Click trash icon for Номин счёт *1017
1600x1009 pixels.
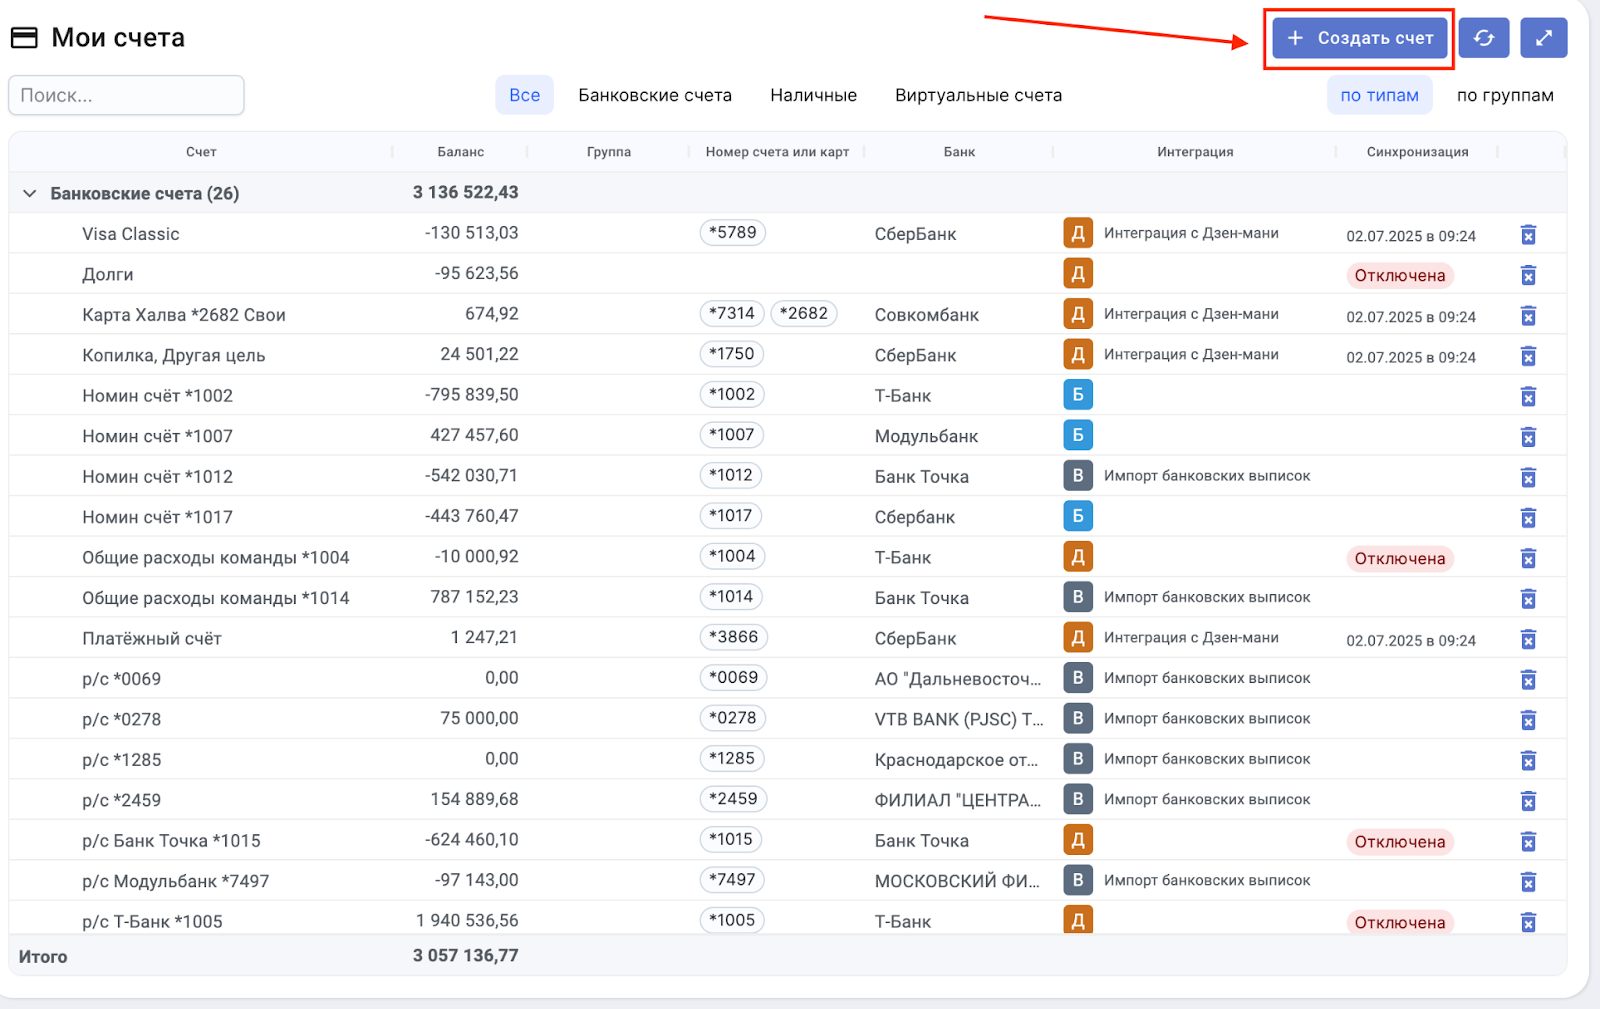point(1528,518)
